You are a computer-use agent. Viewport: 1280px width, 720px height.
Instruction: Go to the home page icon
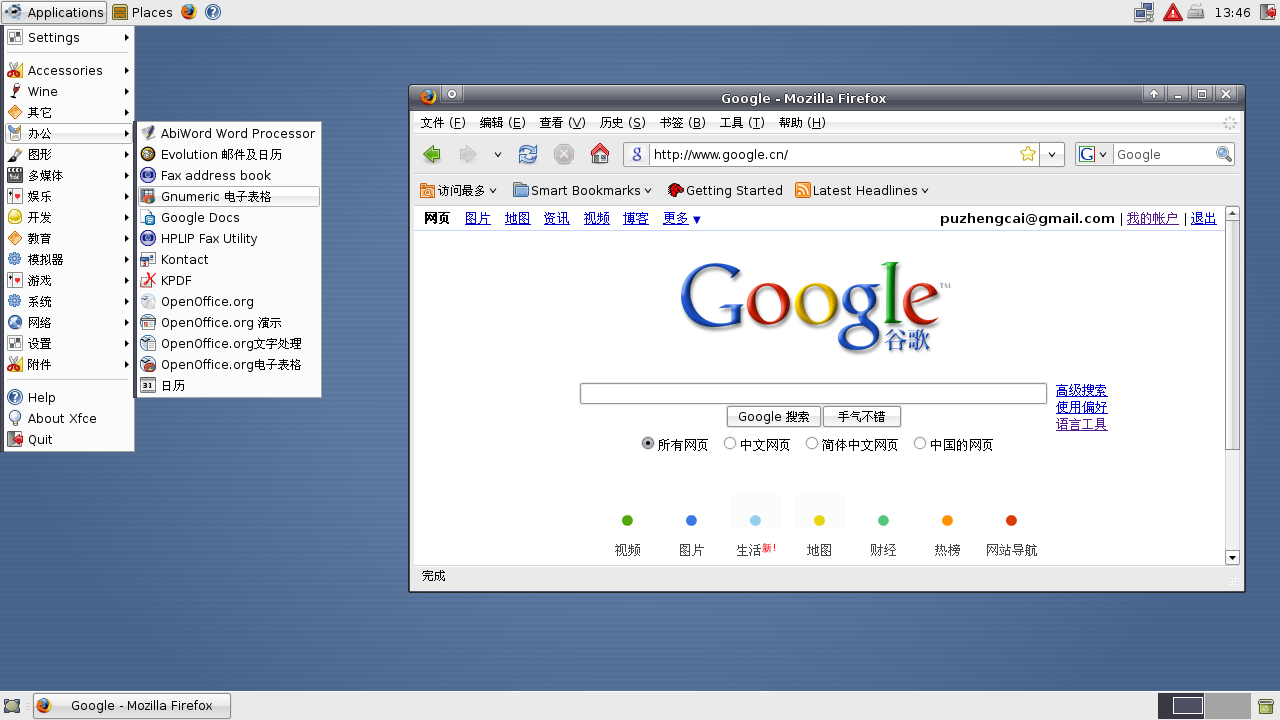600,154
